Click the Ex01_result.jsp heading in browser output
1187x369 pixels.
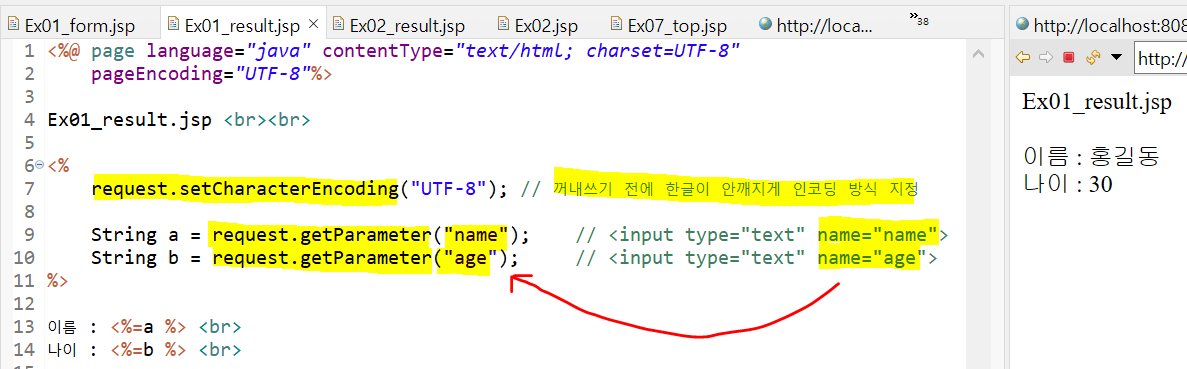(x=1096, y=102)
